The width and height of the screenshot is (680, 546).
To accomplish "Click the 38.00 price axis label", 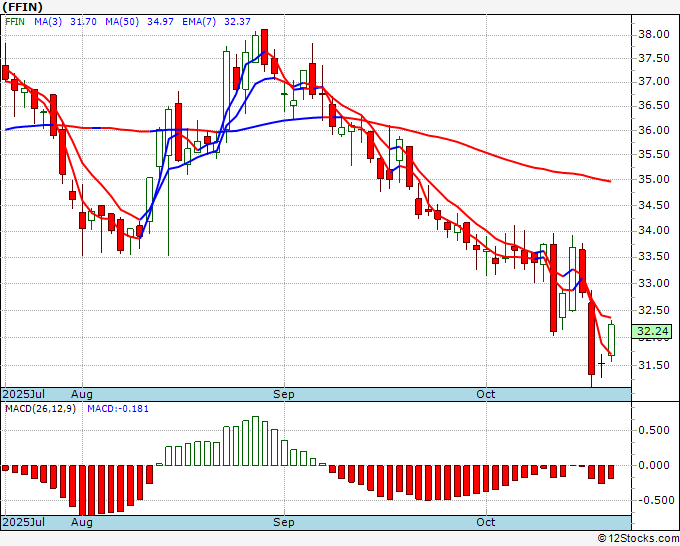I will point(654,34).
